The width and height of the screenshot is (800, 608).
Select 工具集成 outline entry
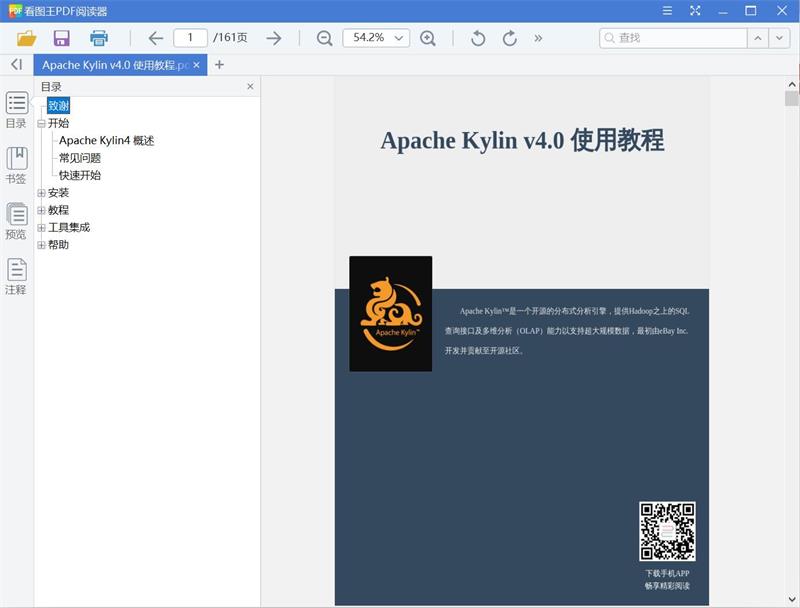[x=69, y=227]
